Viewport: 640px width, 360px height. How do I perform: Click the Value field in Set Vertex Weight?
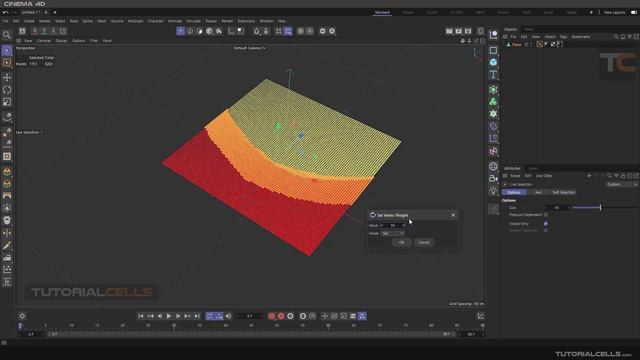tap(393, 225)
